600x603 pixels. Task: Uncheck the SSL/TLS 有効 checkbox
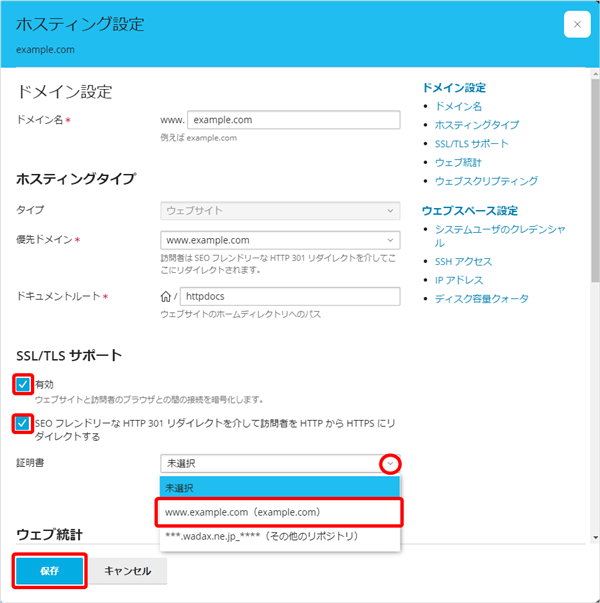[23, 383]
